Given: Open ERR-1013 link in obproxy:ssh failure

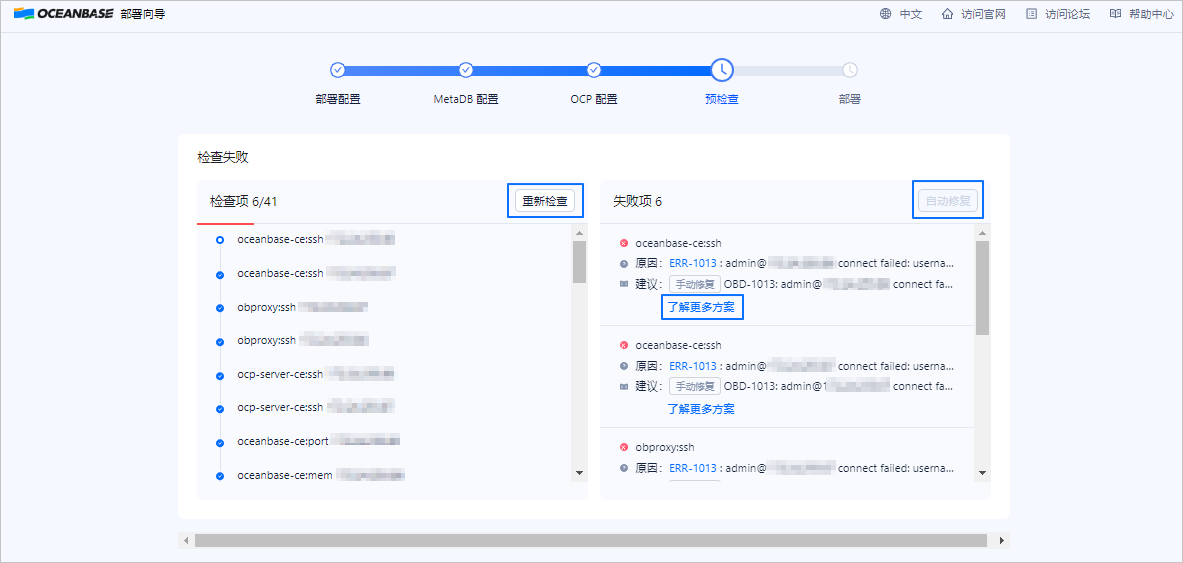Looking at the screenshot, I should (x=693, y=468).
